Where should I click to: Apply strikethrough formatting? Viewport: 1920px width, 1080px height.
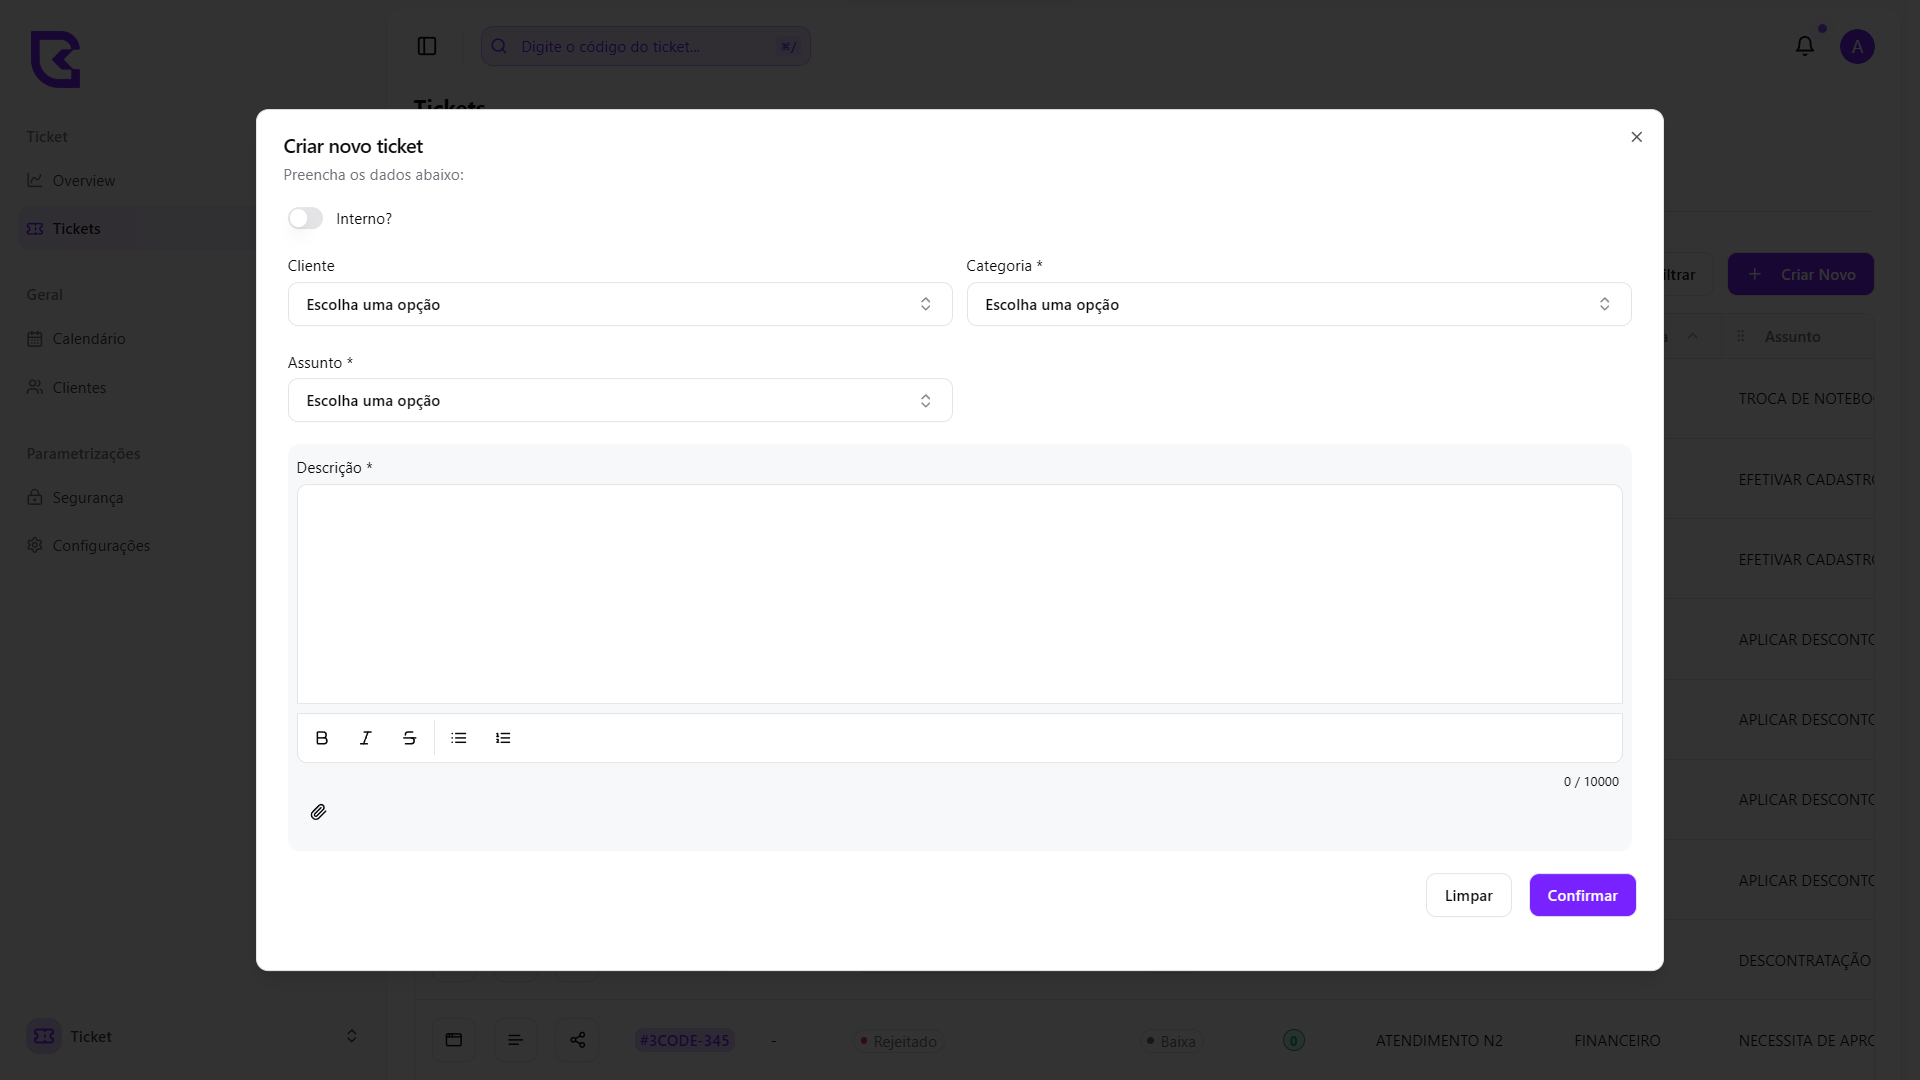[x=409, y=738]
